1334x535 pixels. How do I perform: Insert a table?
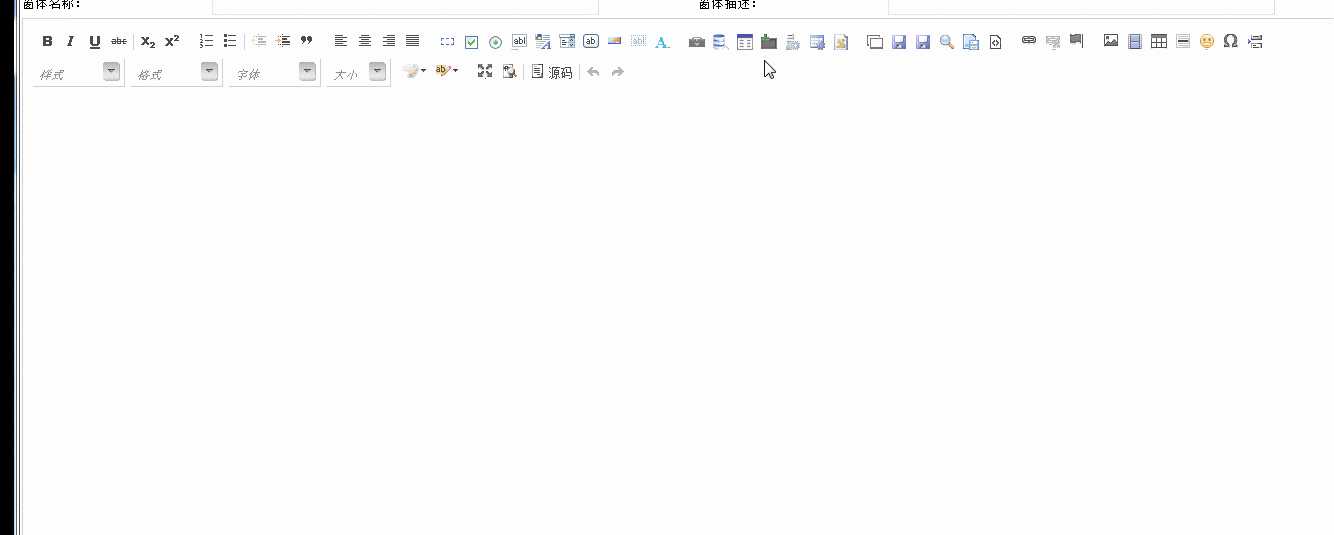click(x=1159, y=42)
